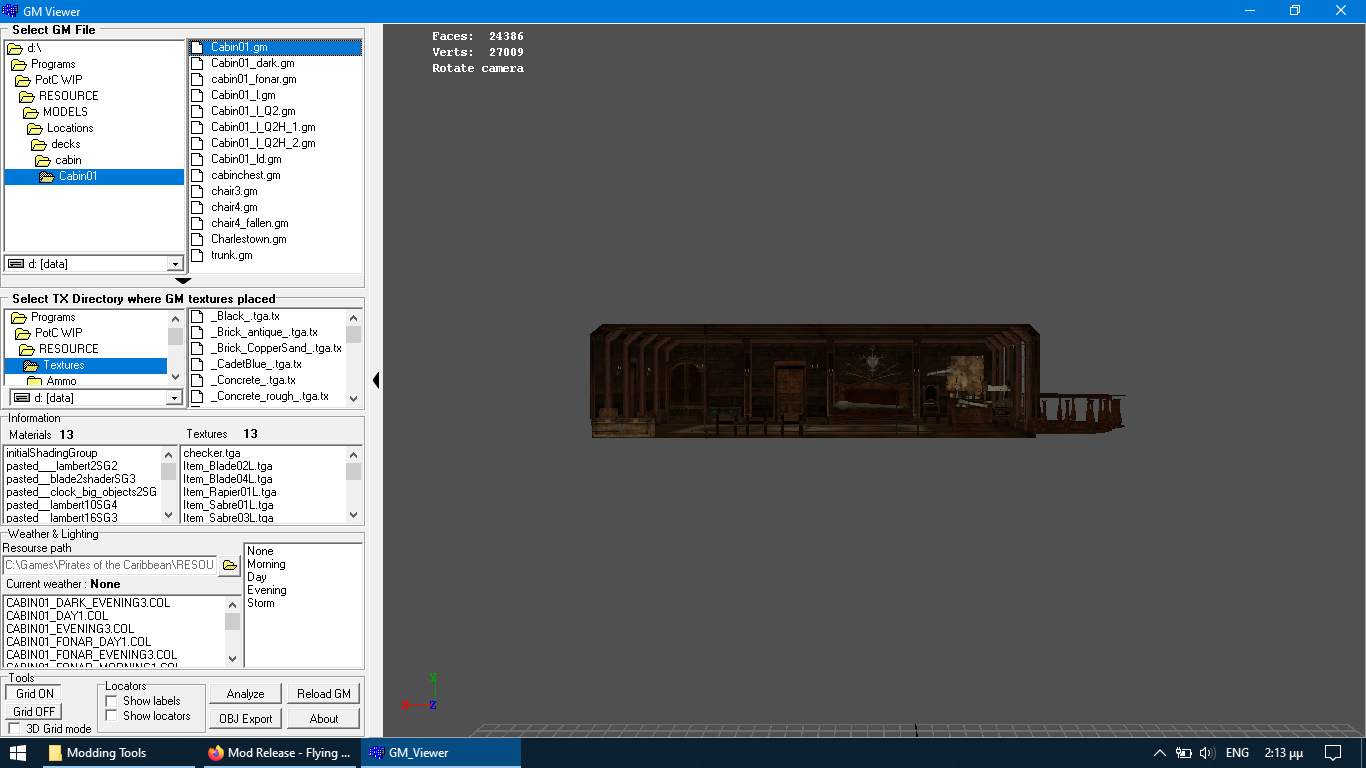Click the down arrow of the TX file list scrollbar
1366x768 pixels.
353,398
